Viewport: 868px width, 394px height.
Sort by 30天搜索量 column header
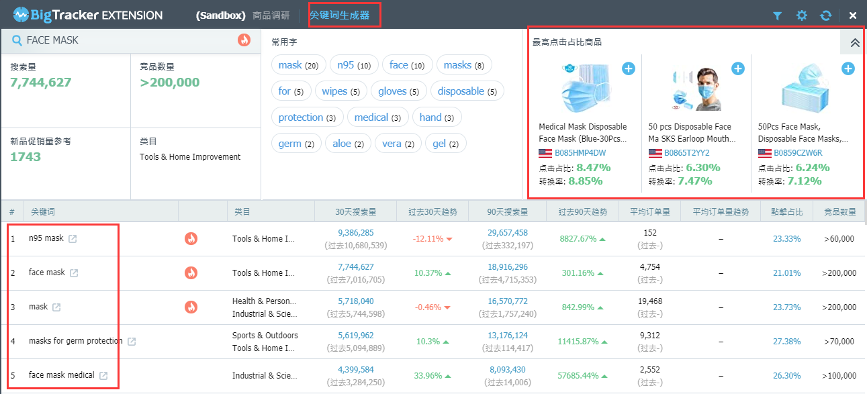(x=355, y=211)
